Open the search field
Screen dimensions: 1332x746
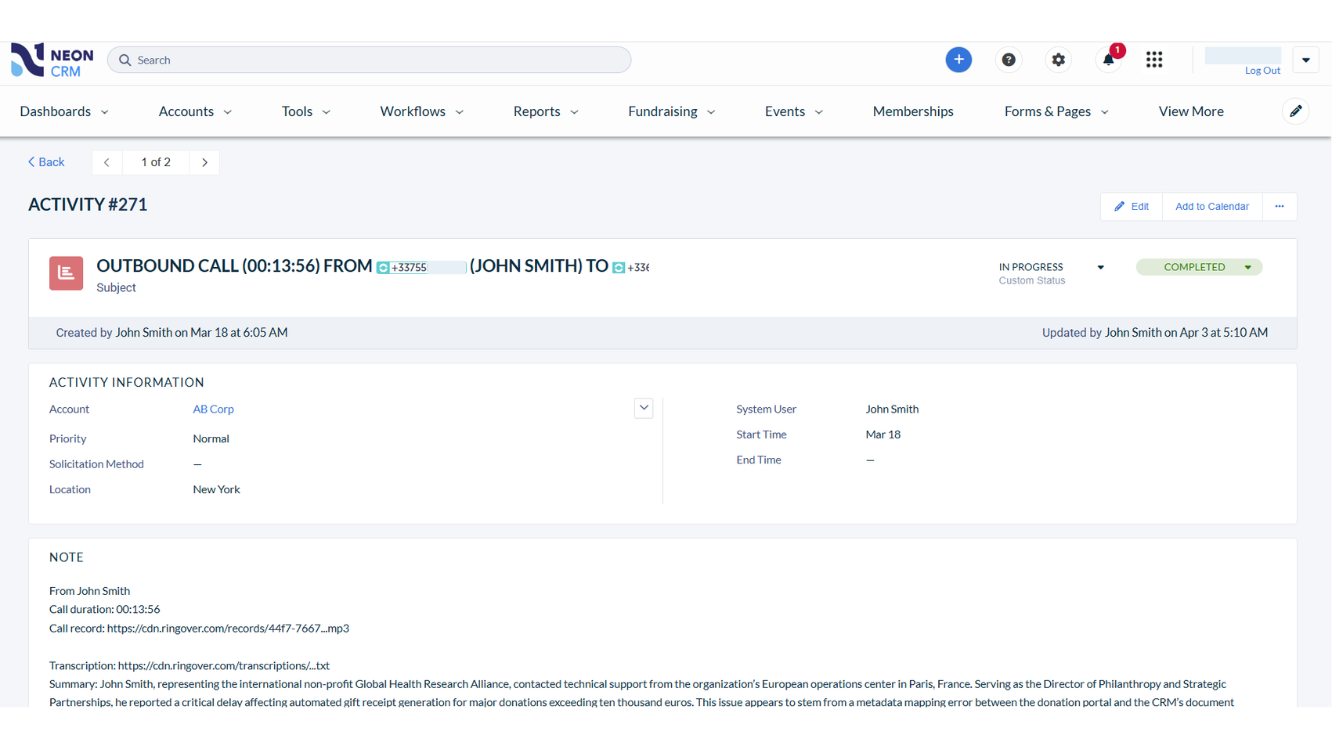click(x=369, y=59)
